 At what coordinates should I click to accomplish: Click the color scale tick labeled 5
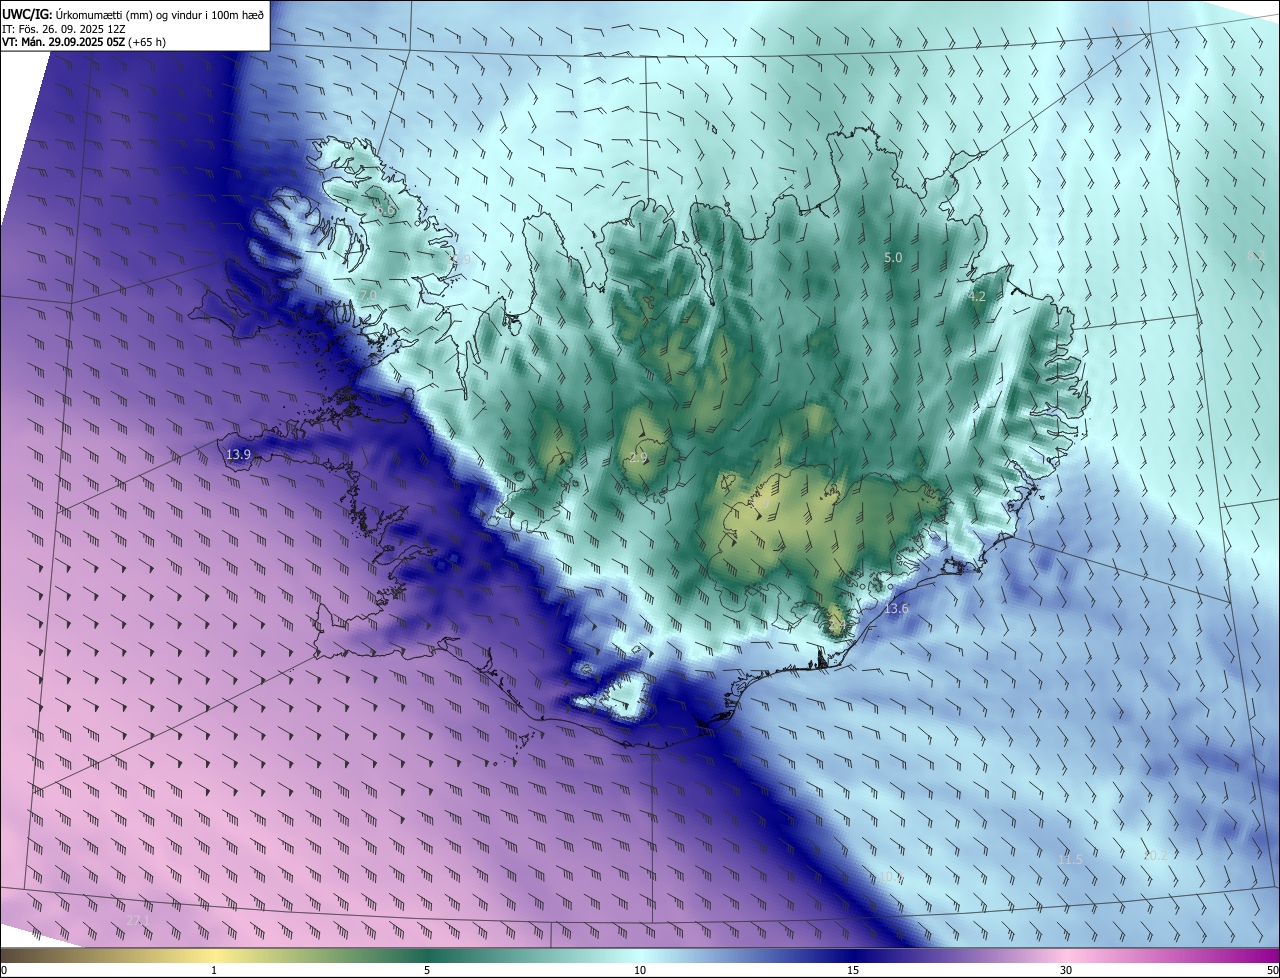pos(427,970)
